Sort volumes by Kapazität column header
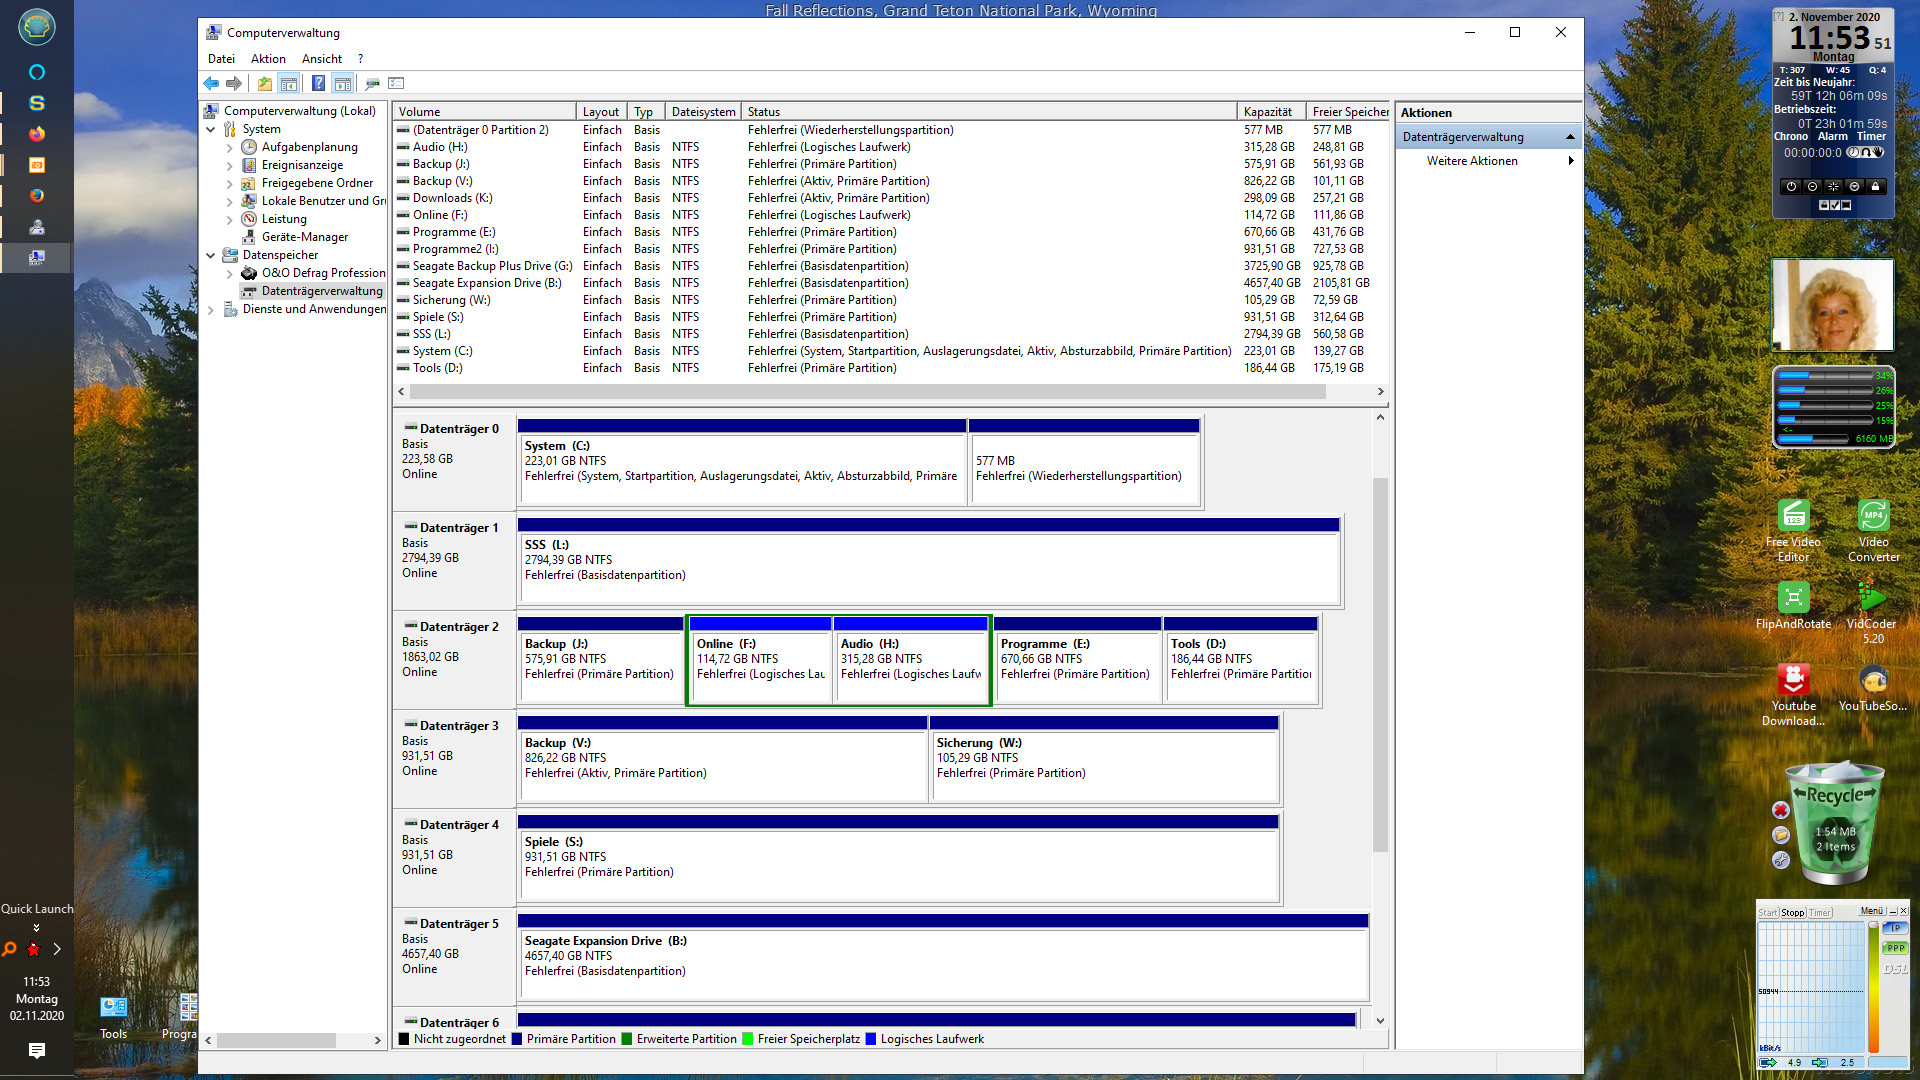 coord(1268,112)
